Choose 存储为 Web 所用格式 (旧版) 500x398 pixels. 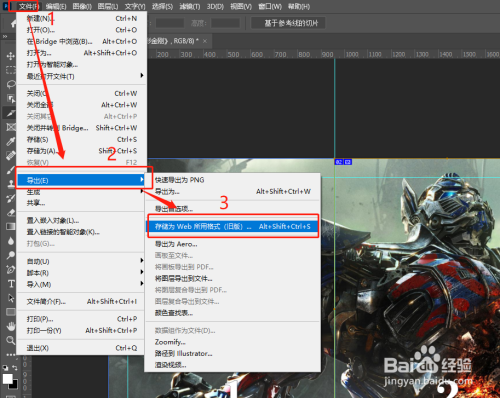pos(232,226)
